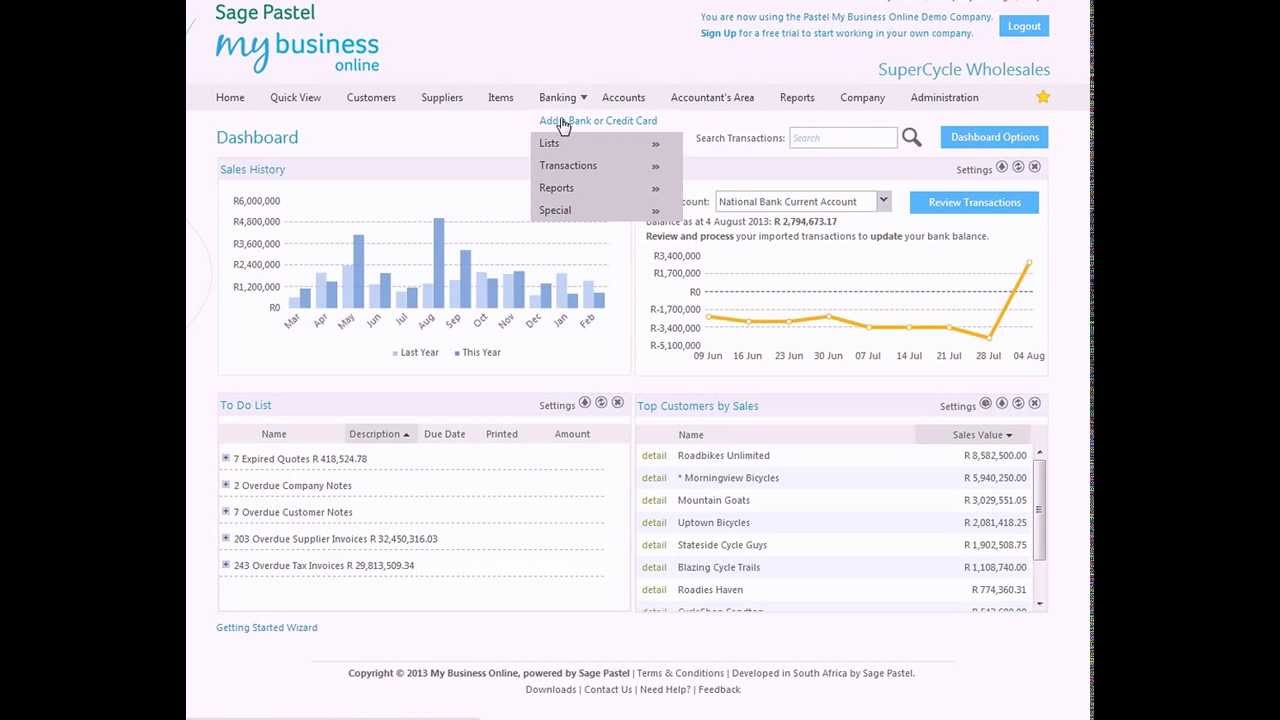This screenshot has width=1280, height=720.
Task: Sort by Sales Value column header
Action: (x=982, y=435)
